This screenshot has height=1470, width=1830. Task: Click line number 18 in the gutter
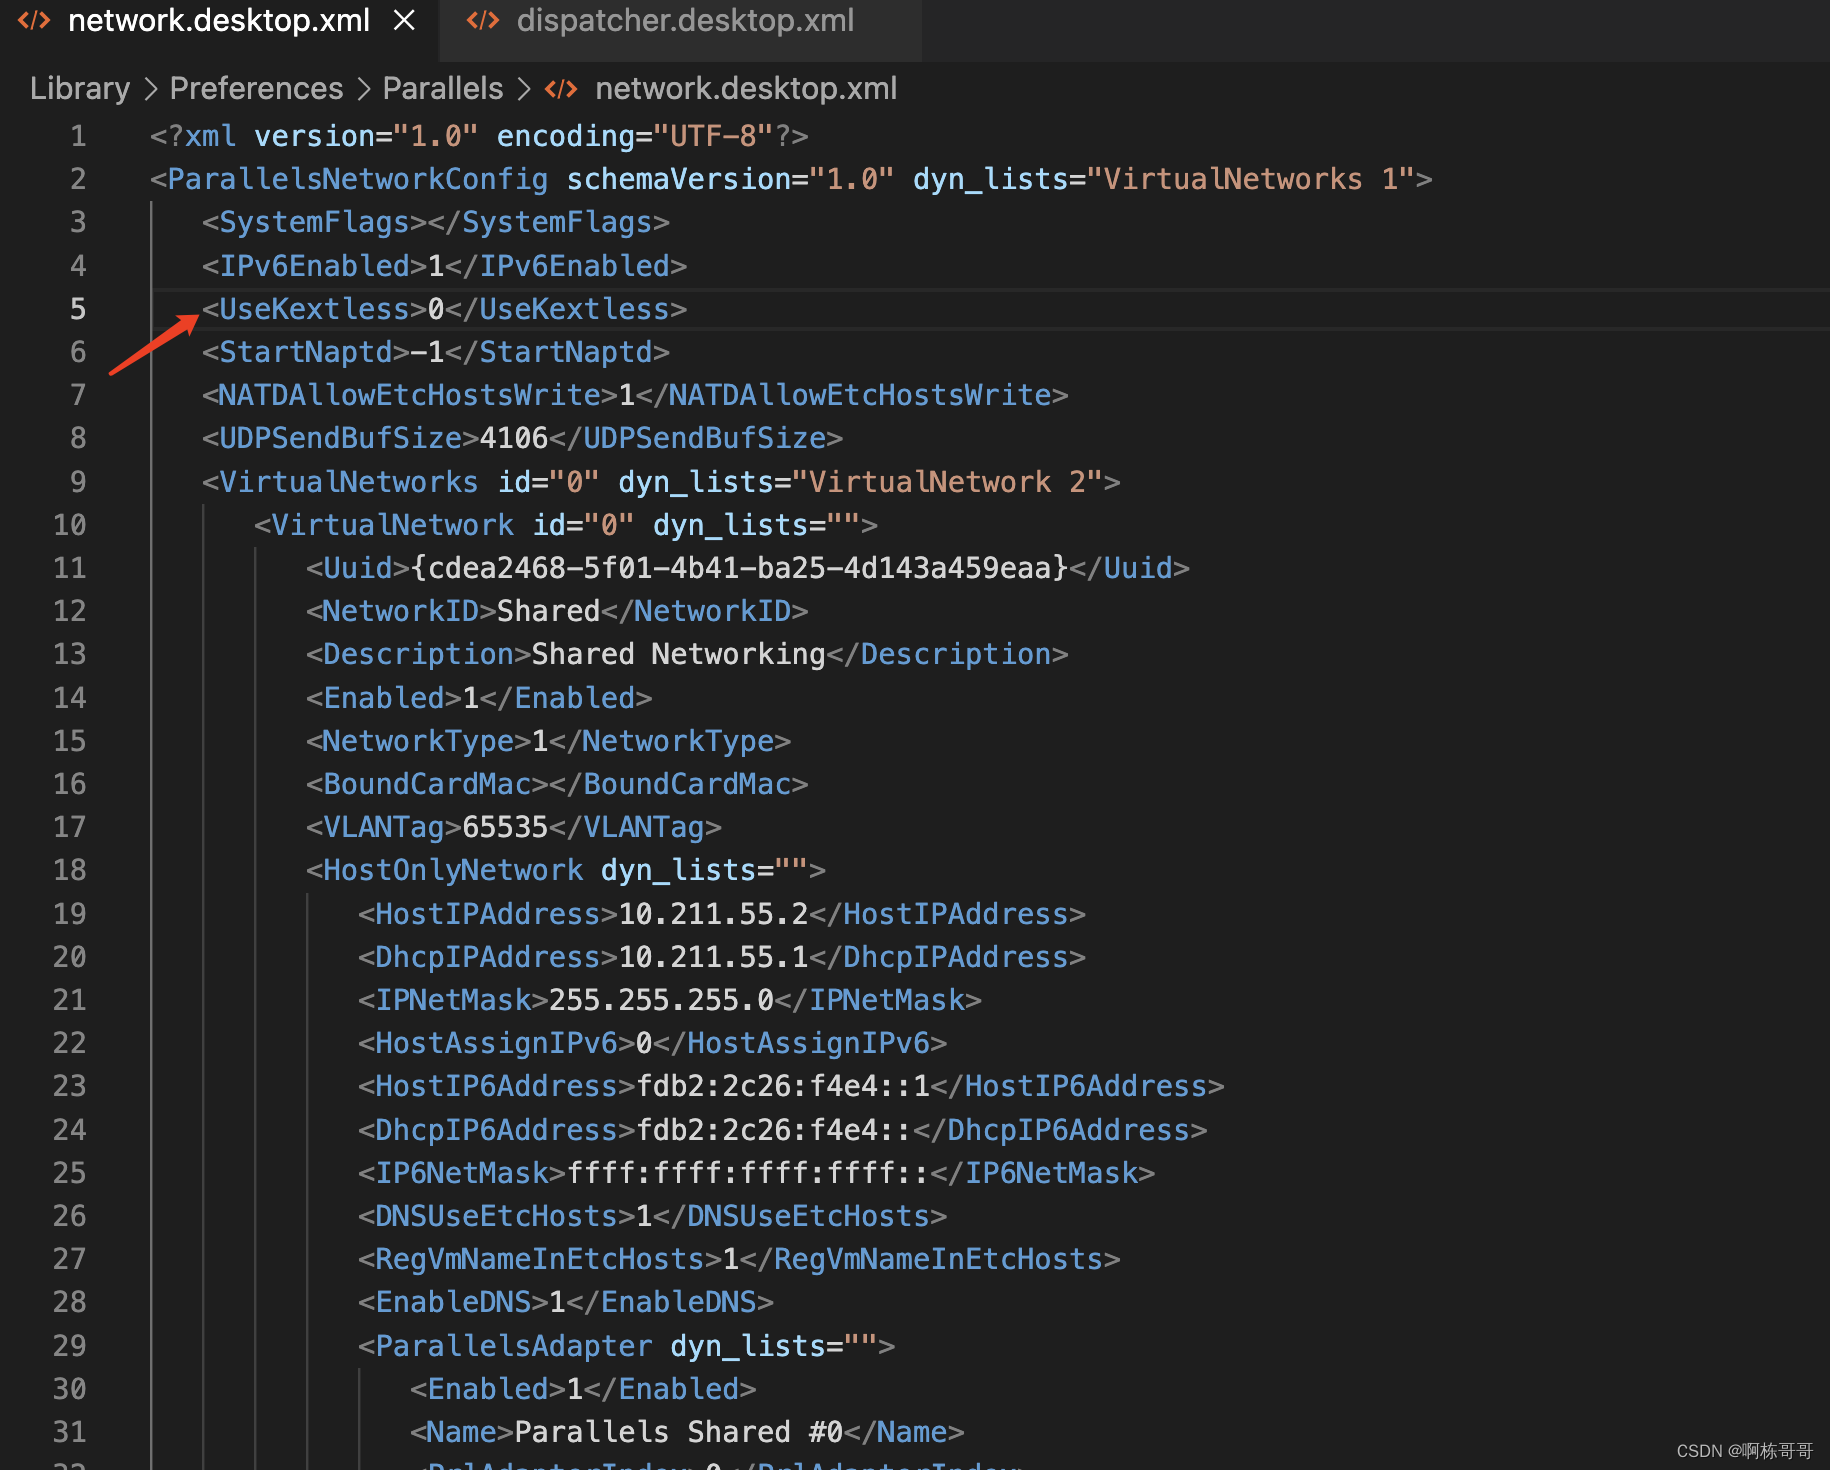click(x=70, y=870)
